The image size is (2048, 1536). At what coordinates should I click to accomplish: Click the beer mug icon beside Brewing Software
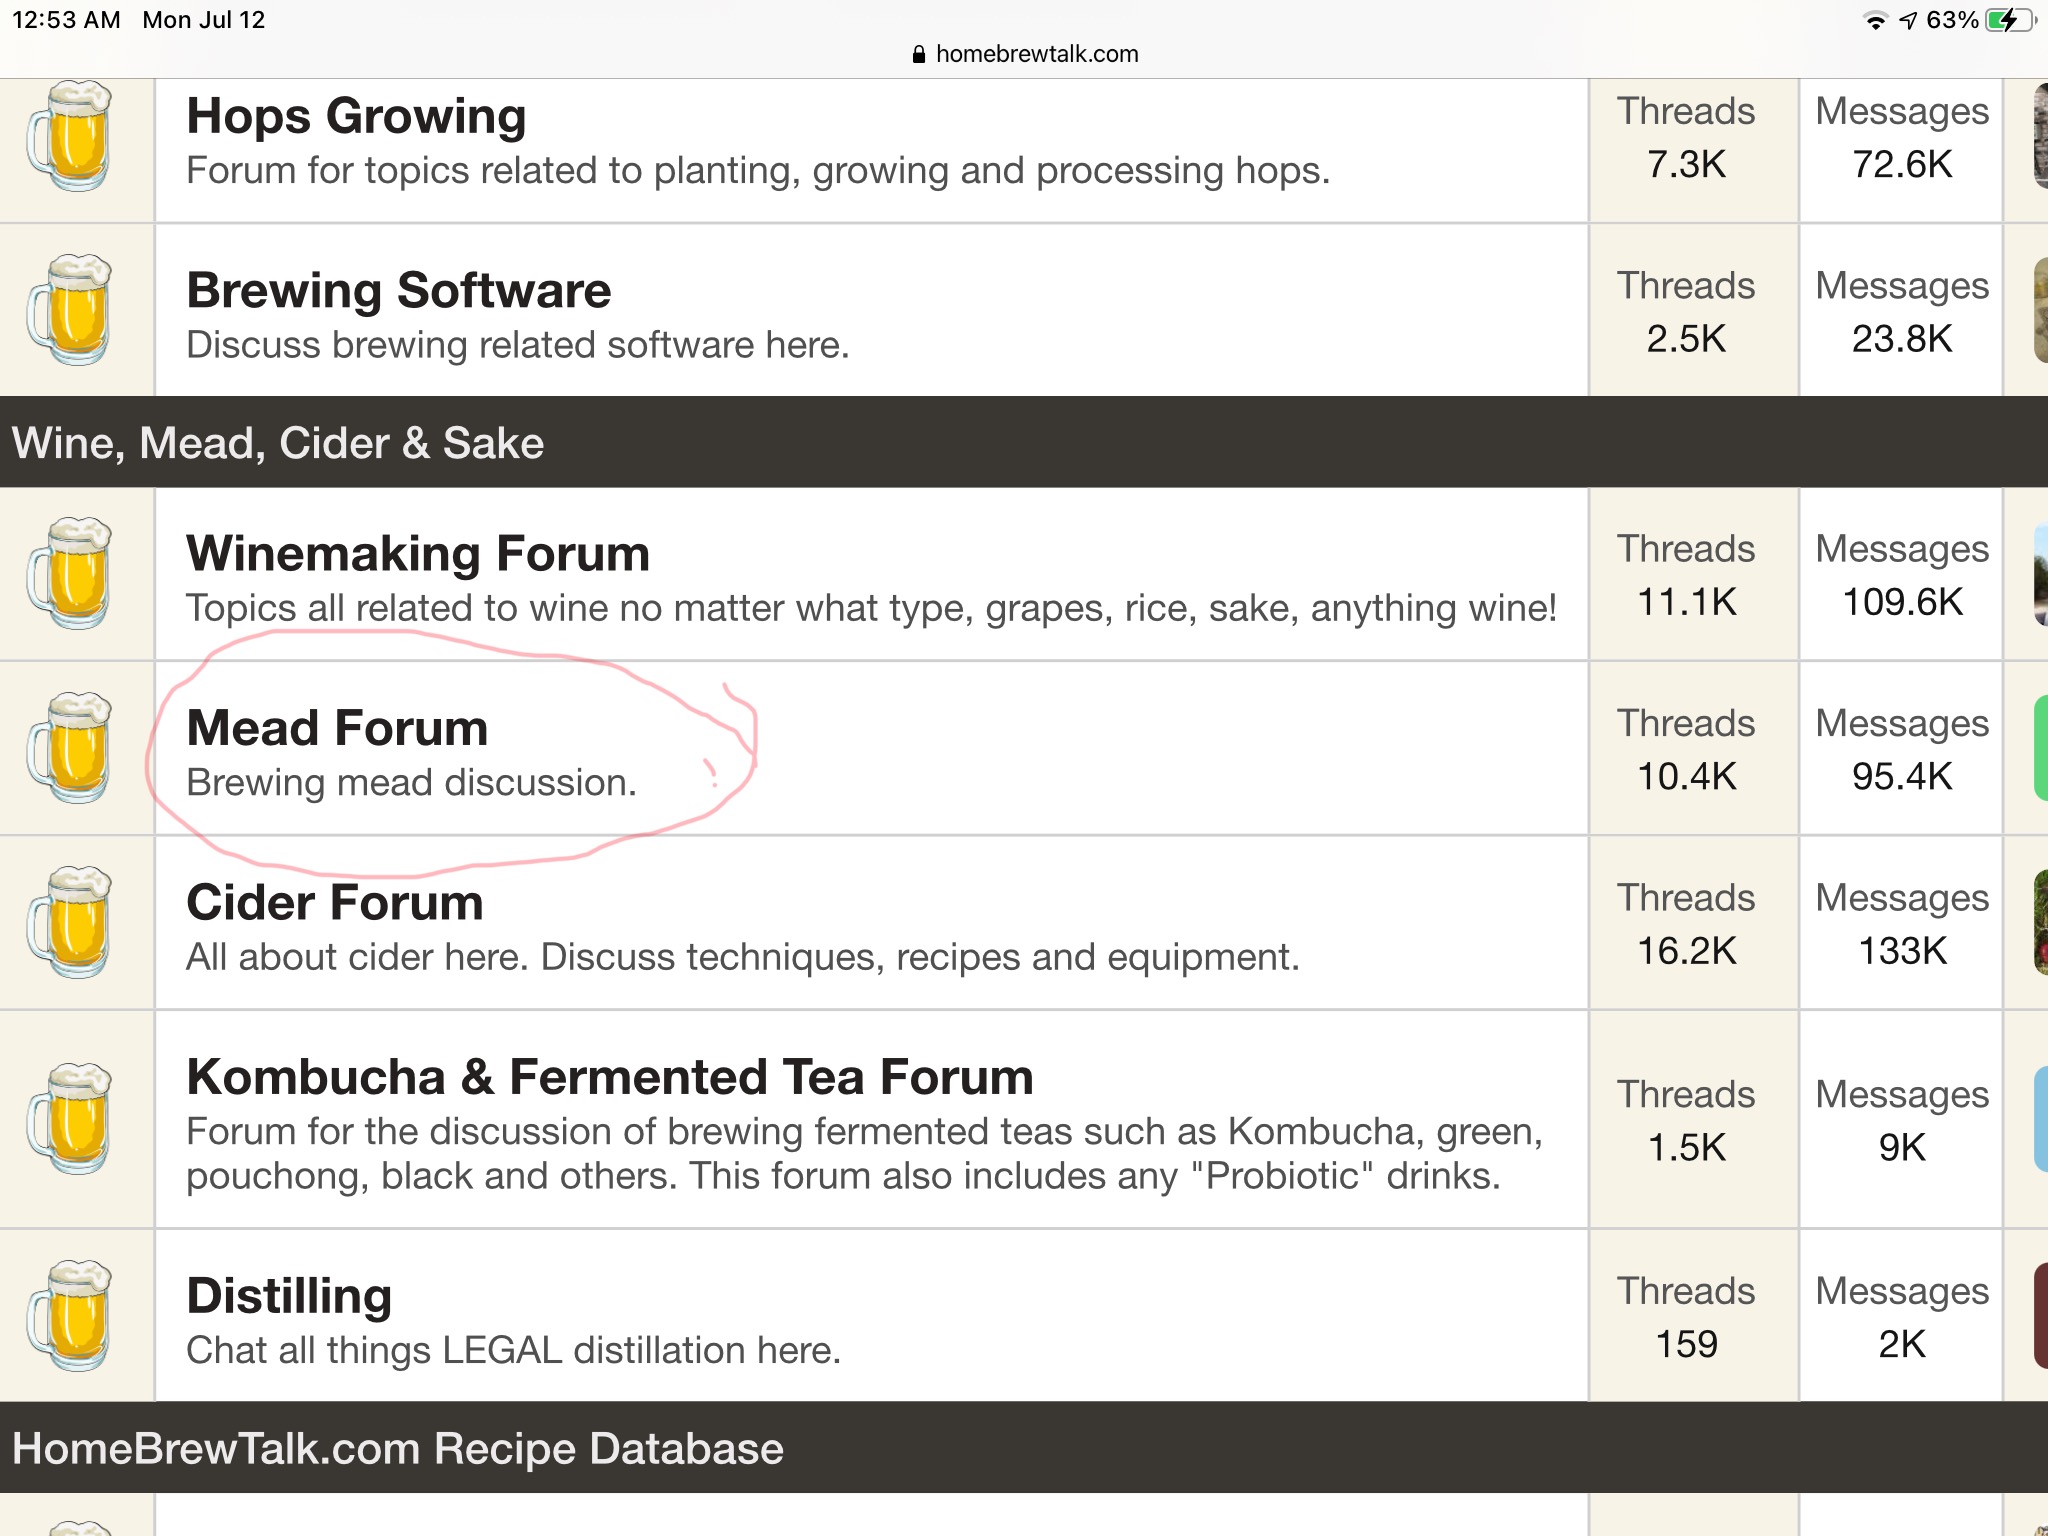click(70, 310)
